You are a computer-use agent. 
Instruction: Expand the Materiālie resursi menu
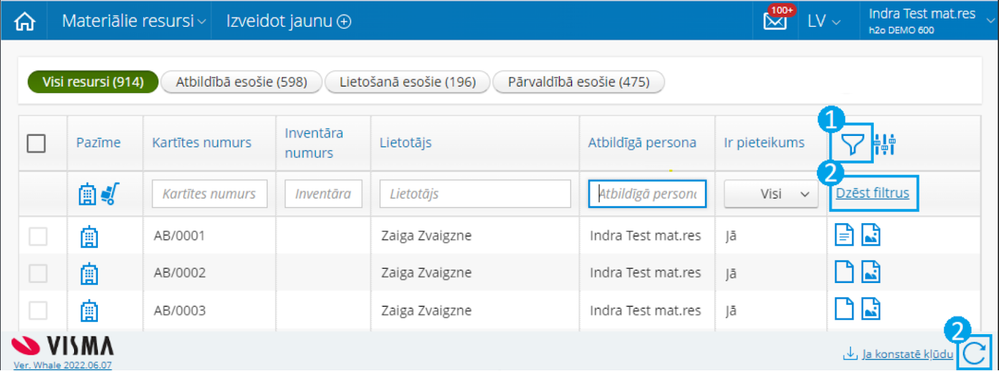click(134, 21)
